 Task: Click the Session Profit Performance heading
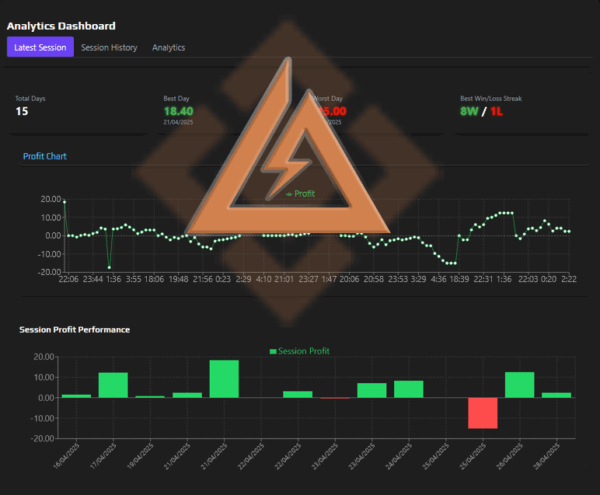[74, 329]
